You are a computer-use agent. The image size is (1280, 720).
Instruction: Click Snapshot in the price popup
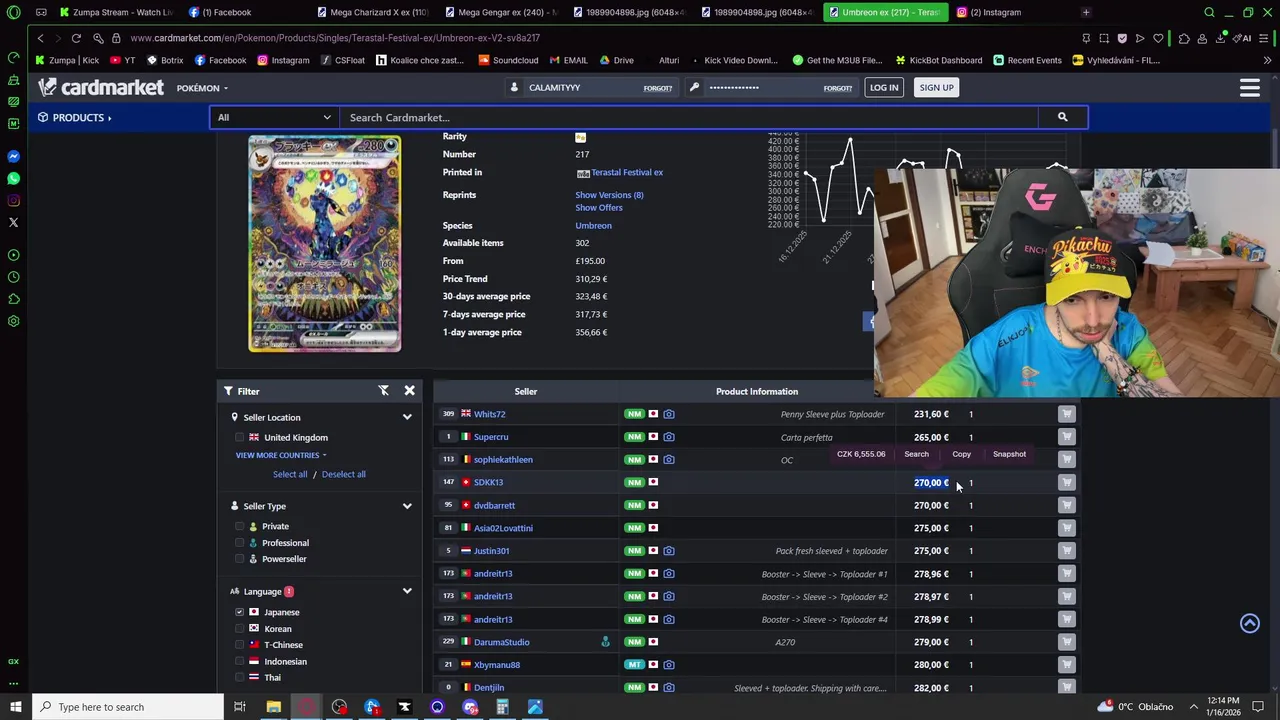click(x=1009, y=454)
